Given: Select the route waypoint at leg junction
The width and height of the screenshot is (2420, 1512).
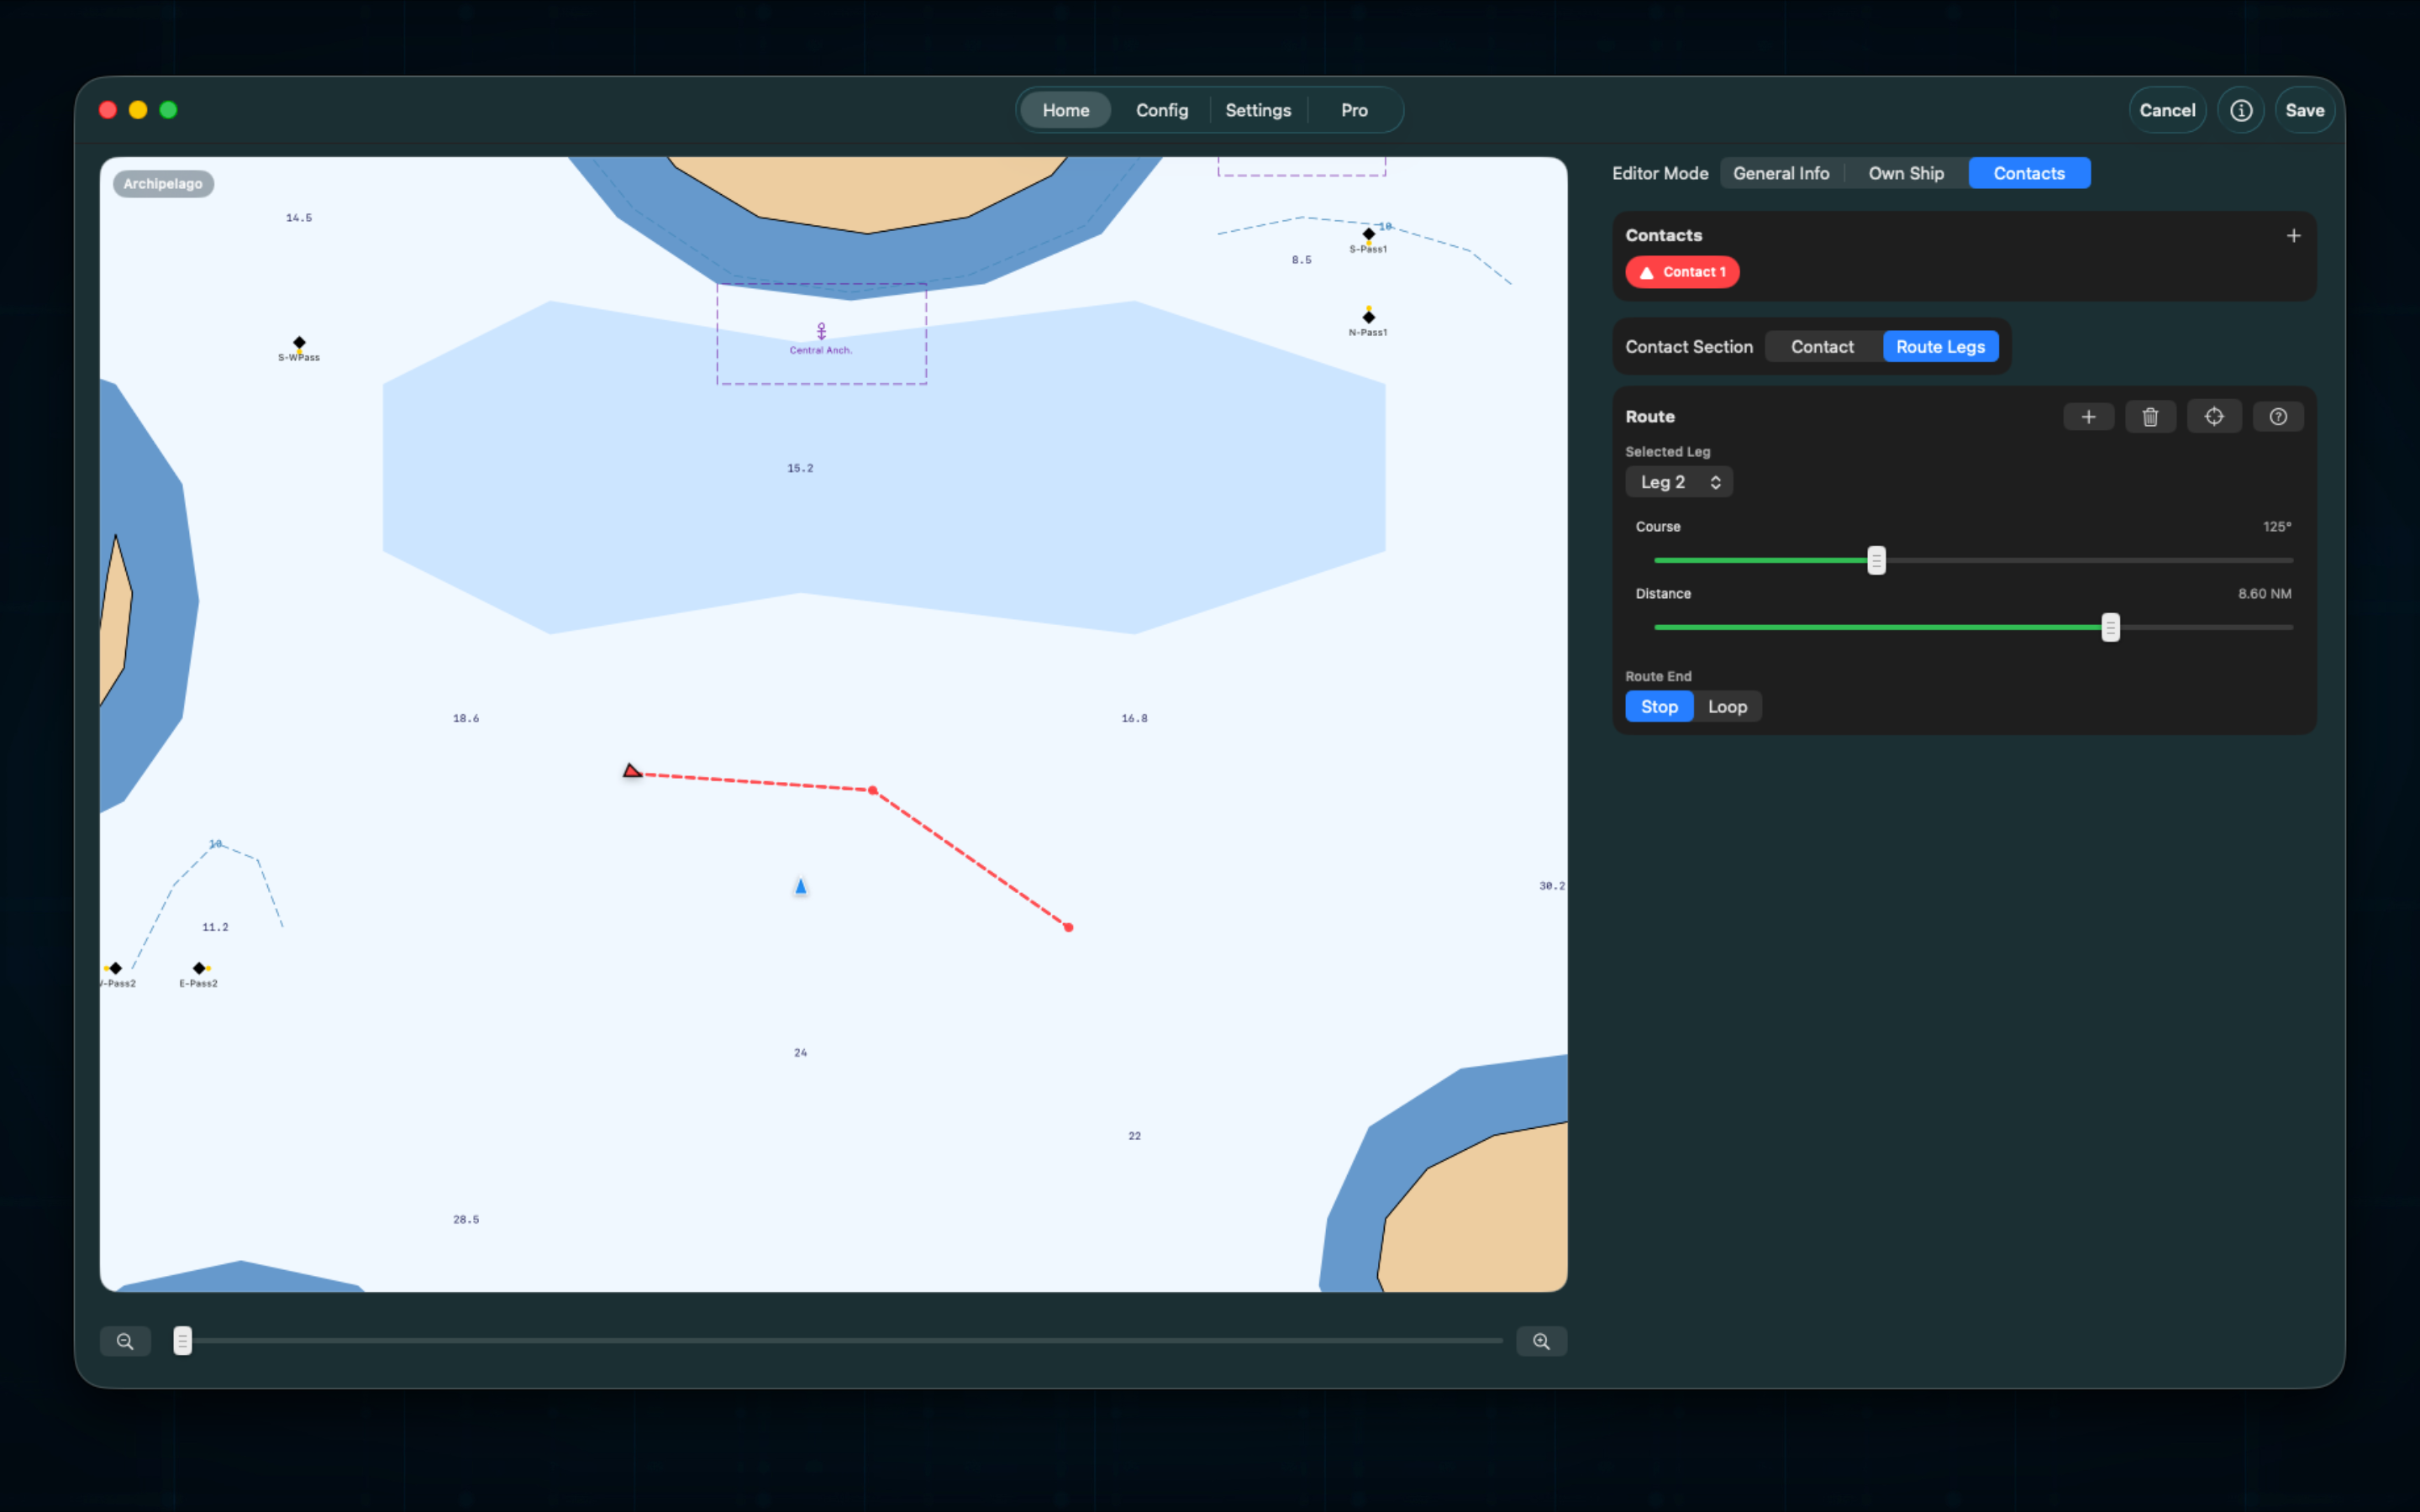Looking at the screenshot, I should click(873, 790).
